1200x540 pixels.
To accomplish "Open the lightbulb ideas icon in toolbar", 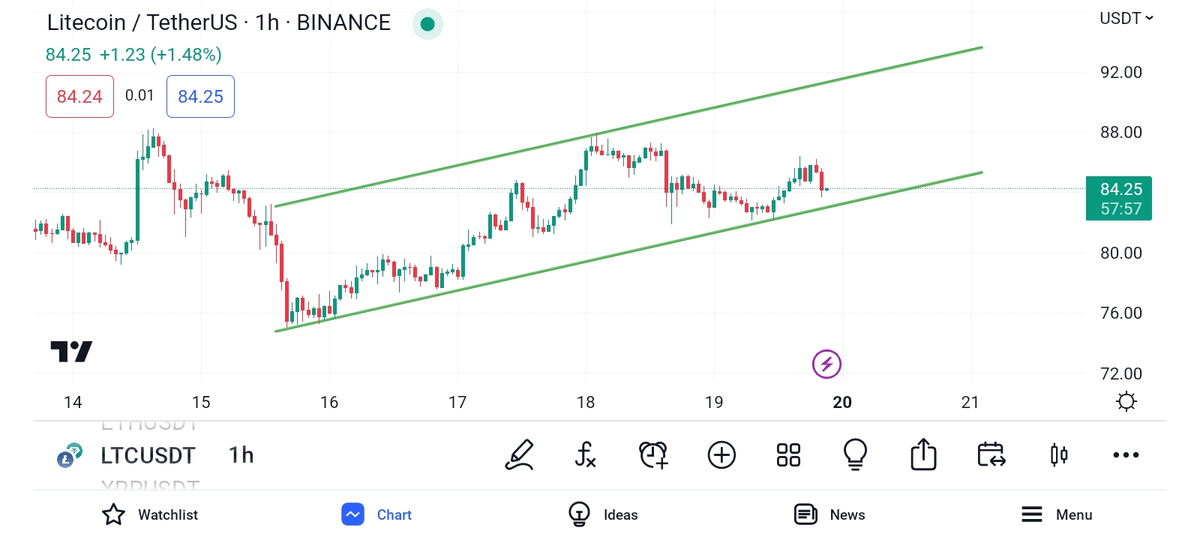I will click(x=855, y=455).
